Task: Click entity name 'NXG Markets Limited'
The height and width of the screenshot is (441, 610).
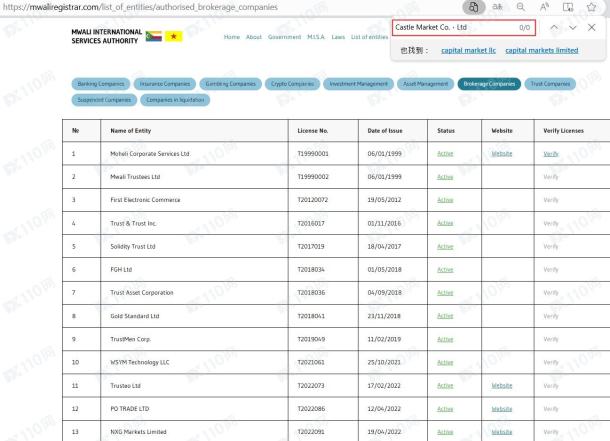Action: coord(138,432)
